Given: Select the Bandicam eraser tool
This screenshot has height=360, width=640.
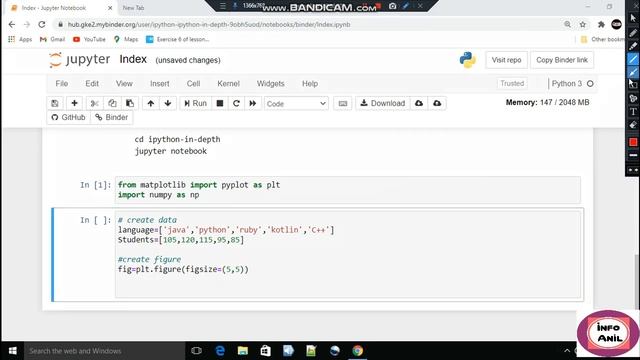Looking at the screenshot, I should coord(633,125).
